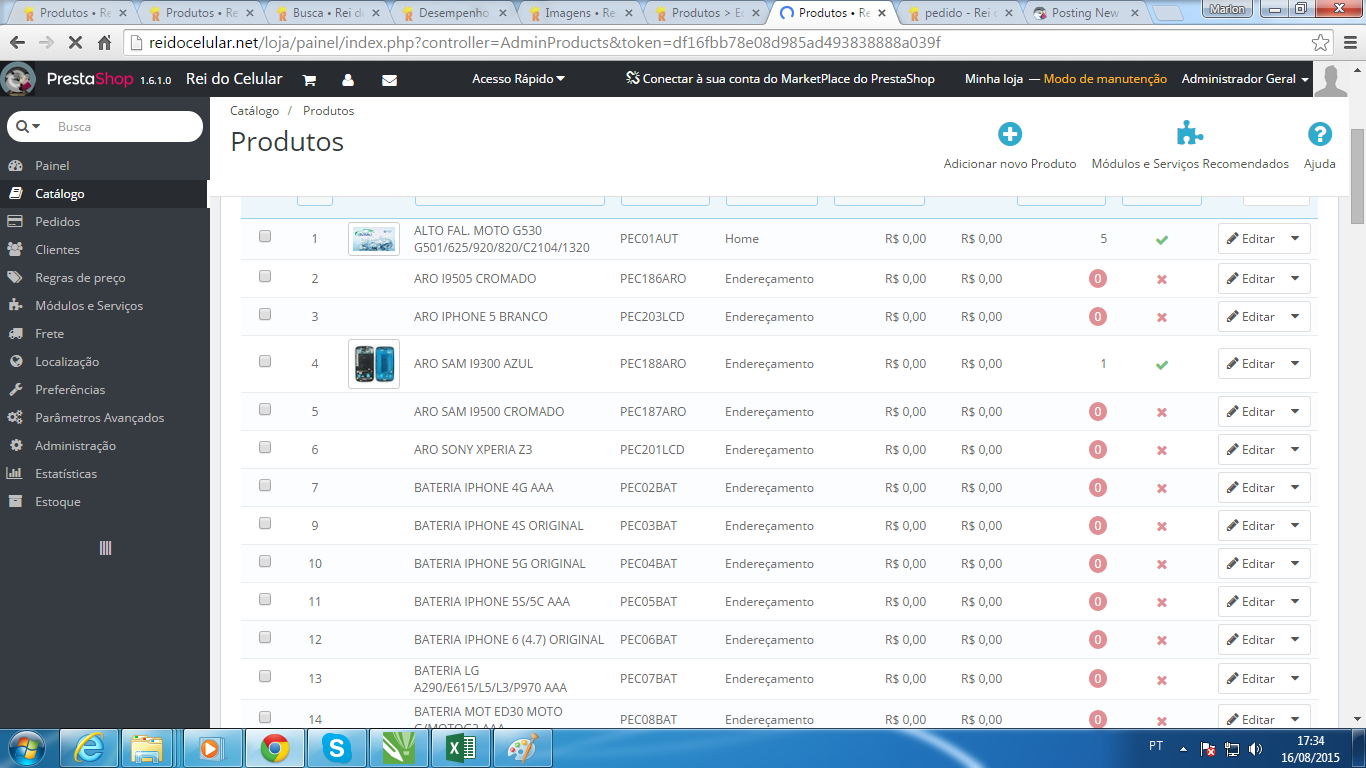Screen dimensions: 1366x768
Task: Open thumbnail image of ALTO FAL. MOTO G530
Action: [x=374, y=239]
